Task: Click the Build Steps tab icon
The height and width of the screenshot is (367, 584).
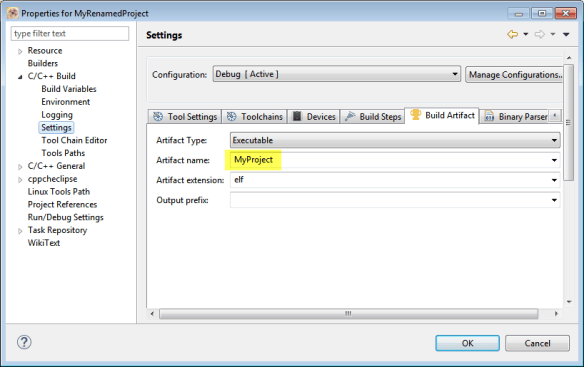Action: (x=350, y=116)
